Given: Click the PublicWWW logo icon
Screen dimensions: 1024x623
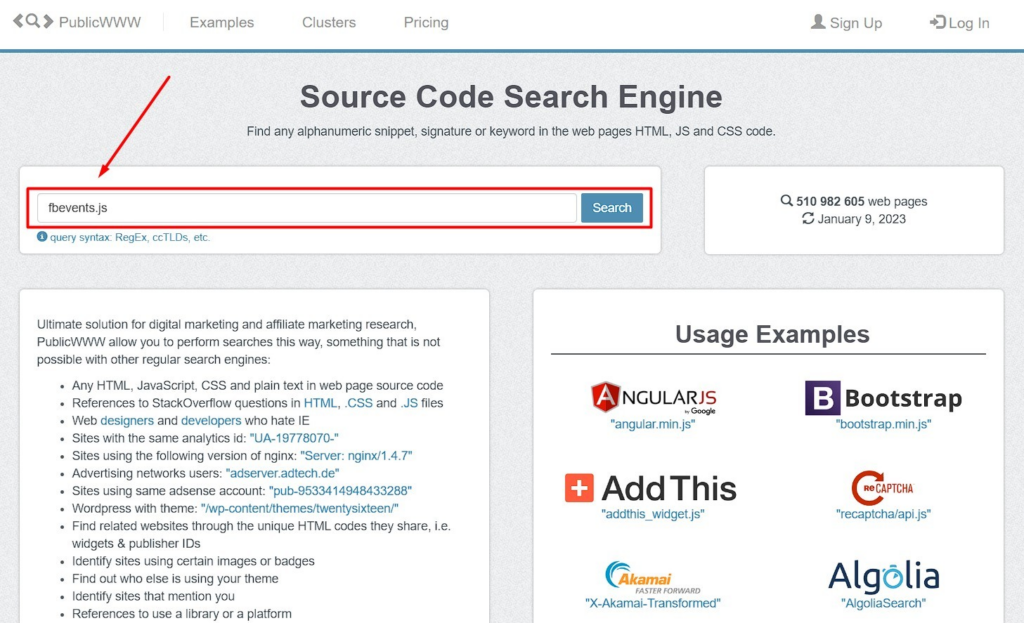Looking at the screenshot, I should coord(33,21).
